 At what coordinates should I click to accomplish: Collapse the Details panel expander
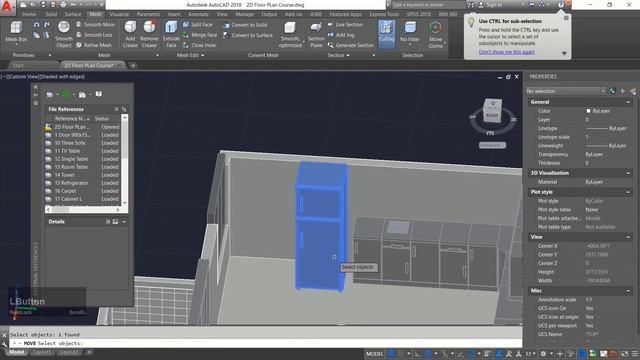point(124,222)
